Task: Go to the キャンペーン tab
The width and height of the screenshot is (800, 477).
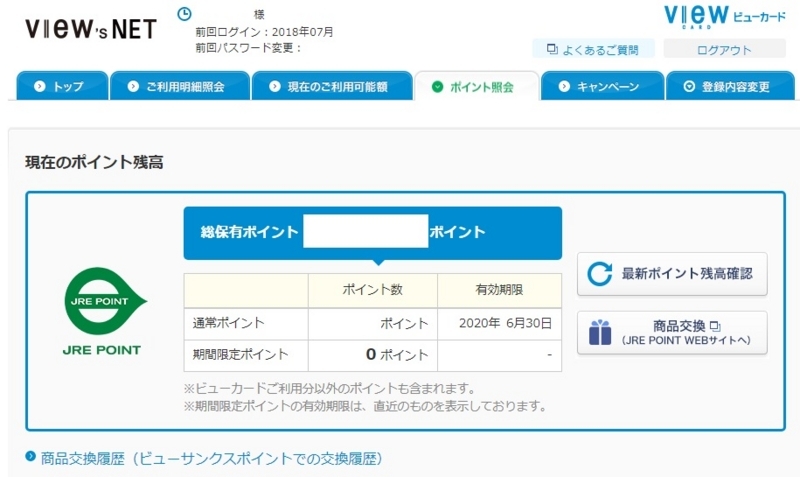Action: tap(603, 86)
